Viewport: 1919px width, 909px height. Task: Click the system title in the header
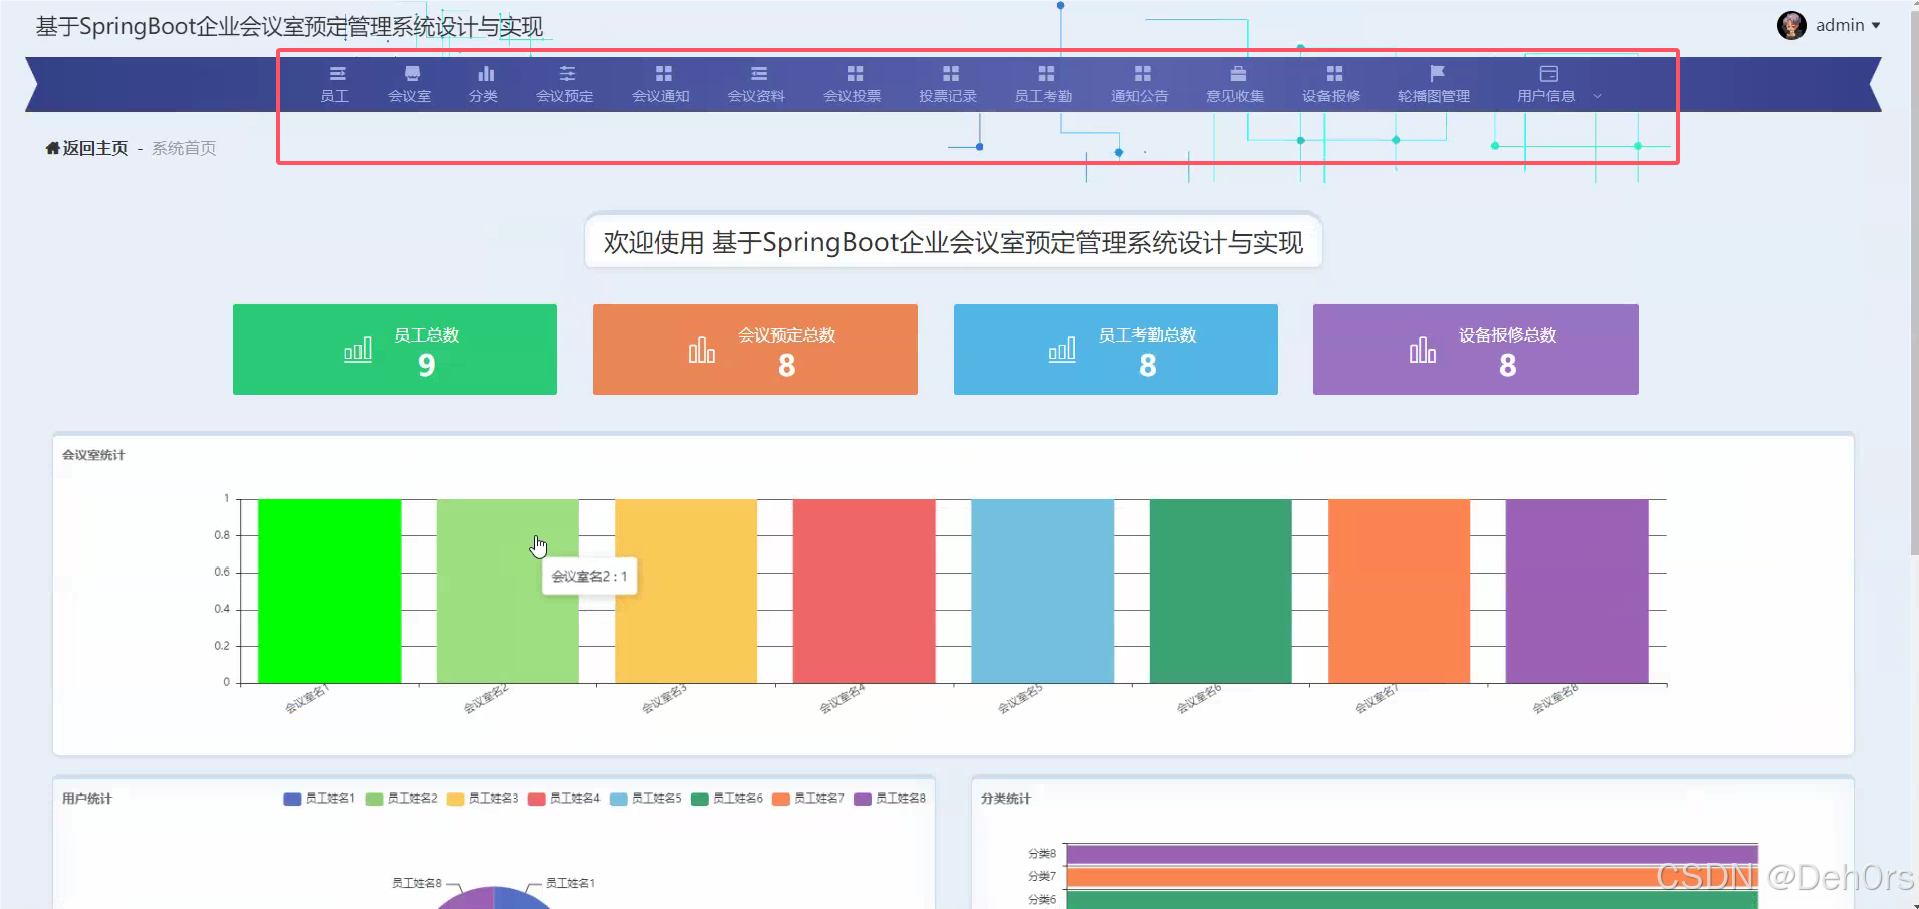289,26
